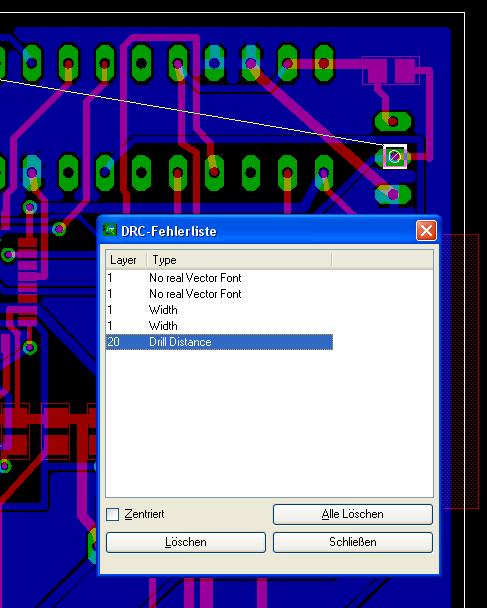Click the green oval pad below the error marker
Viewport: 487px width, 608px height.
tap(393, 194)
